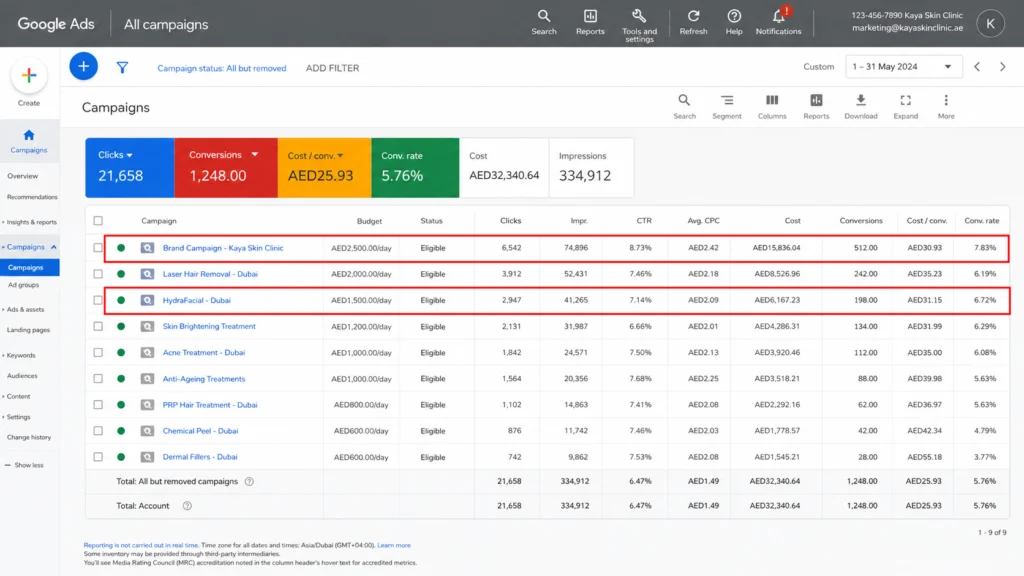Viewport: 1024px width, 576px height.
Task: Open table Reports tool beside Columns
Action: click(816, 106)
